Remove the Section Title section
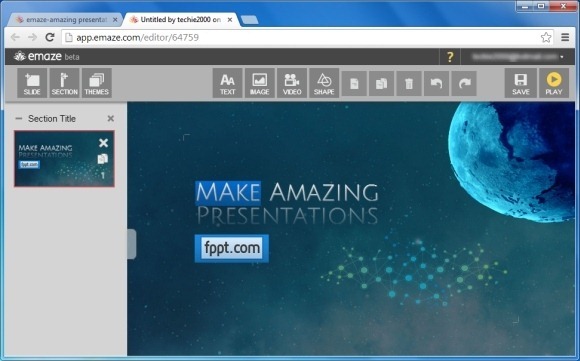The image size is (580, 361). [x=110, y=118]
